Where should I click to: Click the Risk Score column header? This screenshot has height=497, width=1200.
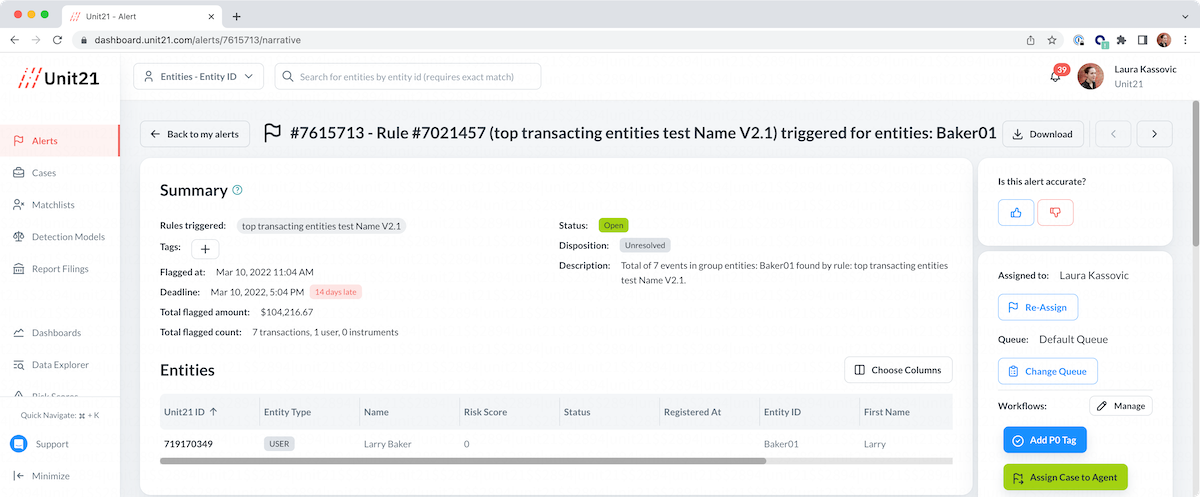coord(487,411)
